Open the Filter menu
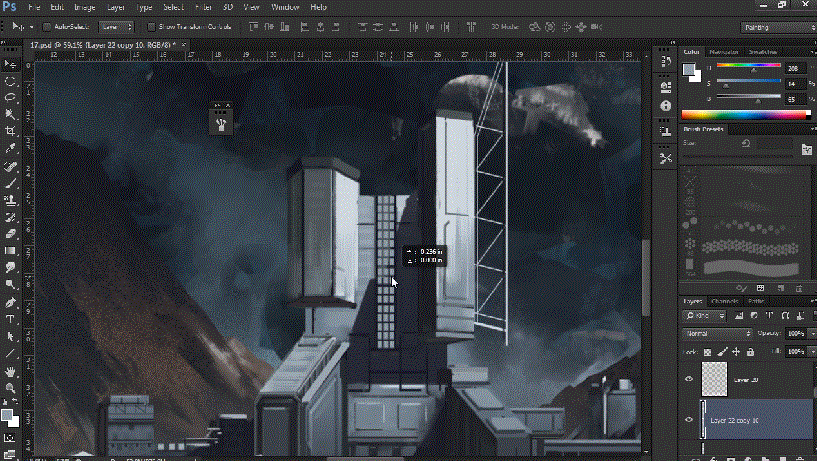Viewport: 817px width, 461px height. pos(203,7)
